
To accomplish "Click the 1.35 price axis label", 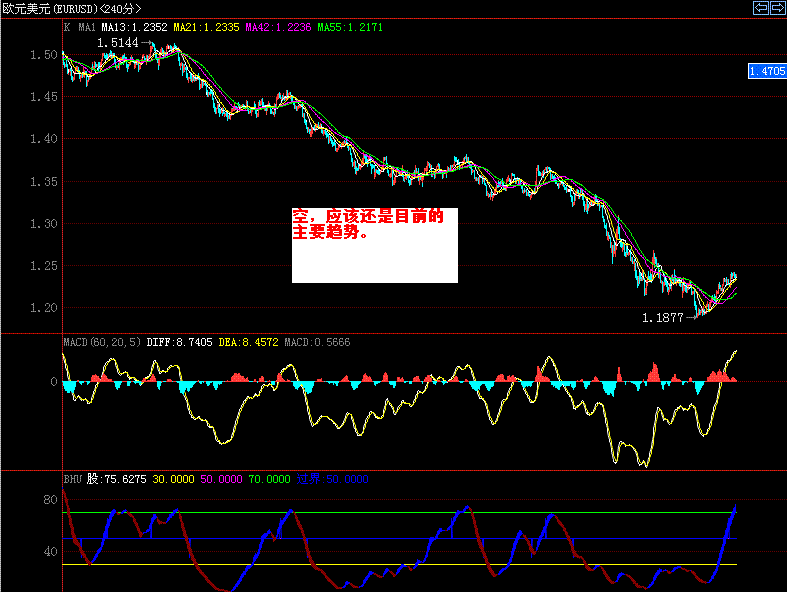I will click(x=44, y=182).
